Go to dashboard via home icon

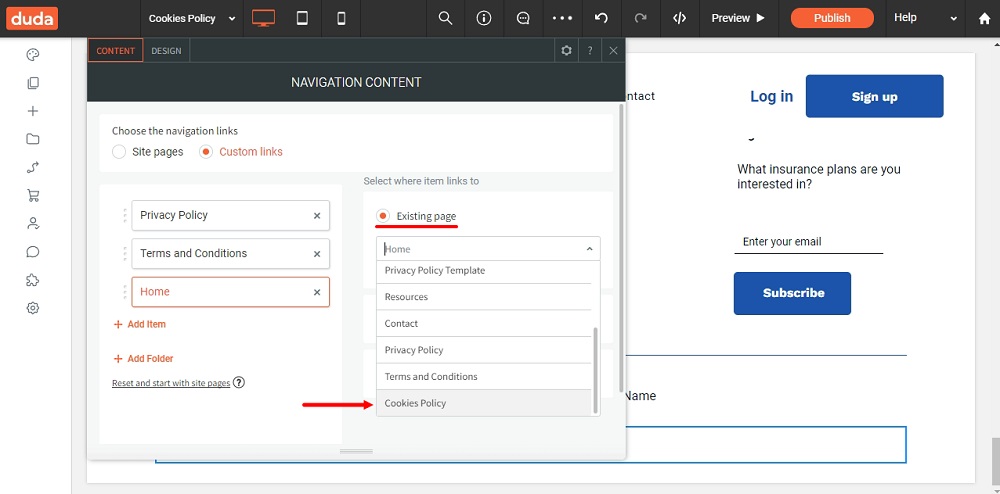tap(985, 18)
